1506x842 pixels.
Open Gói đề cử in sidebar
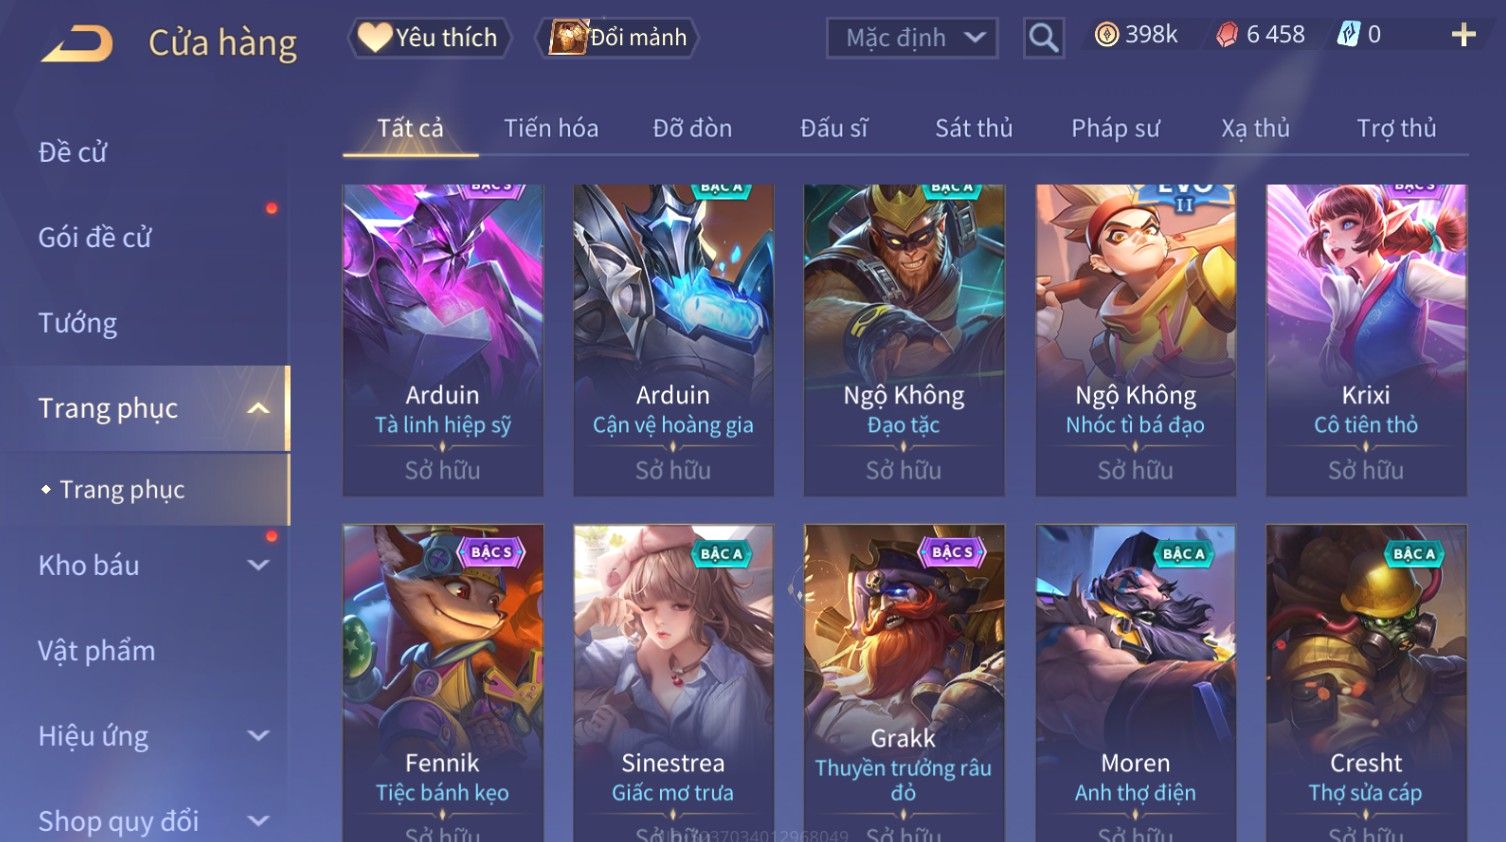[x=95, y=238]
